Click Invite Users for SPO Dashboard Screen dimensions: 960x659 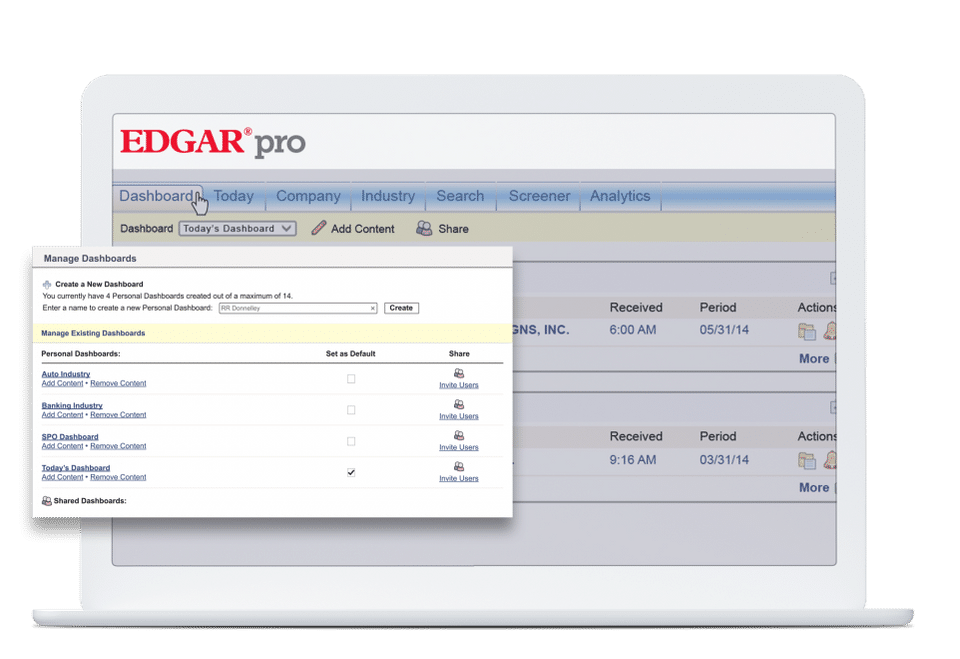(x=459, y=448)
